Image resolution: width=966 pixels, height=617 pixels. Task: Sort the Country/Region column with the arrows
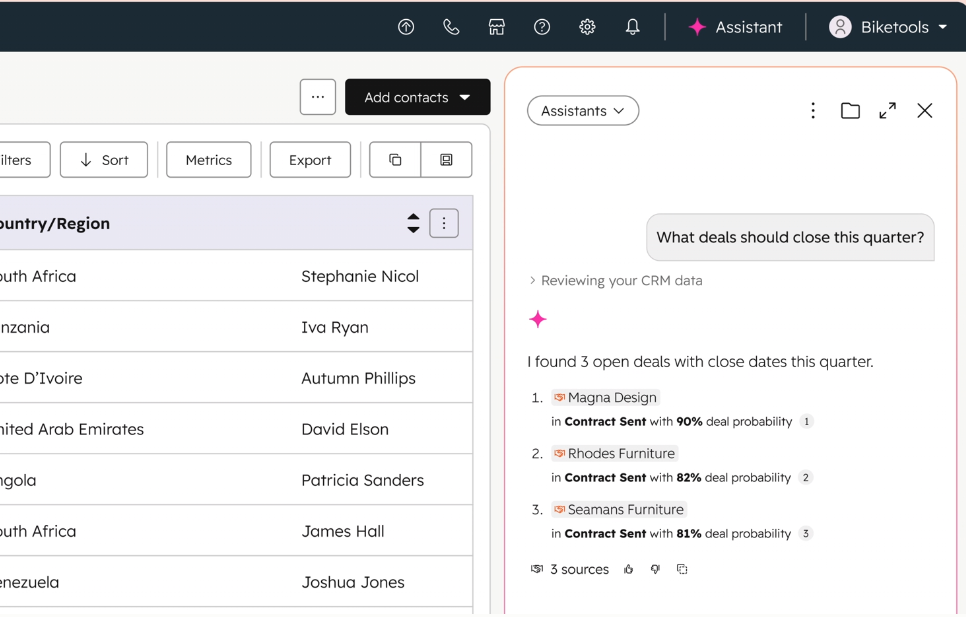(x=413, y=223)
